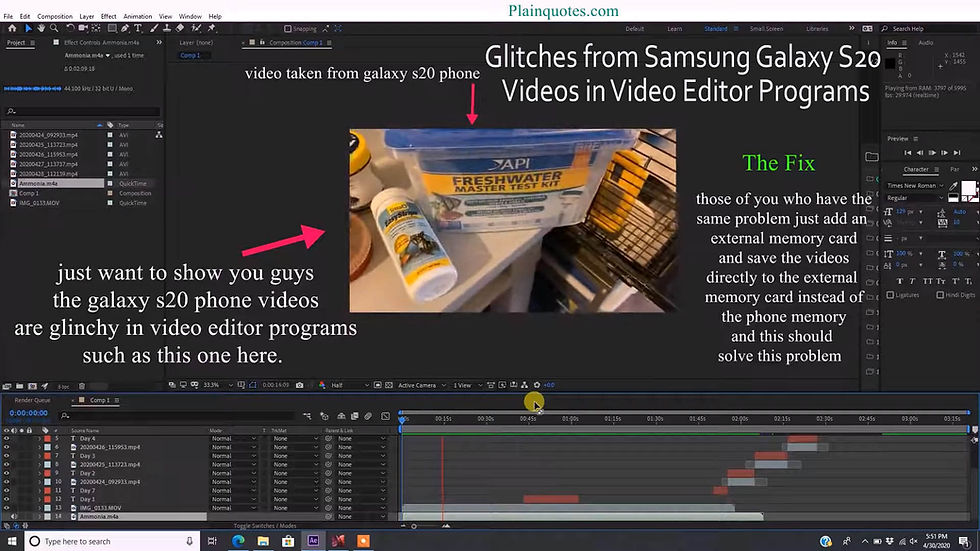Screen dimensions: 980x551
Task: Open Microsoft Edge from taskbar
Action: 238,541
